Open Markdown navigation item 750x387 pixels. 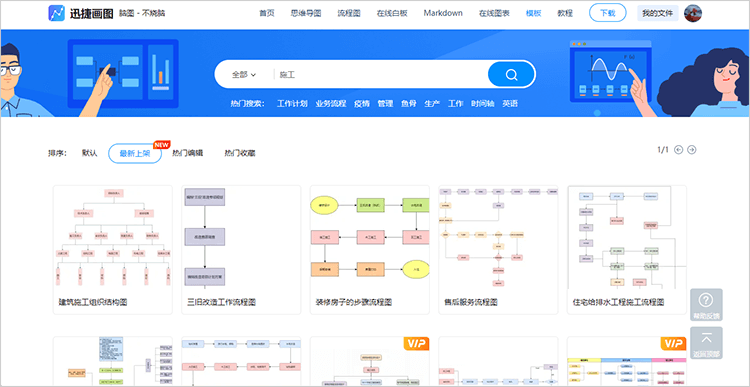click(x=443, y=13)
